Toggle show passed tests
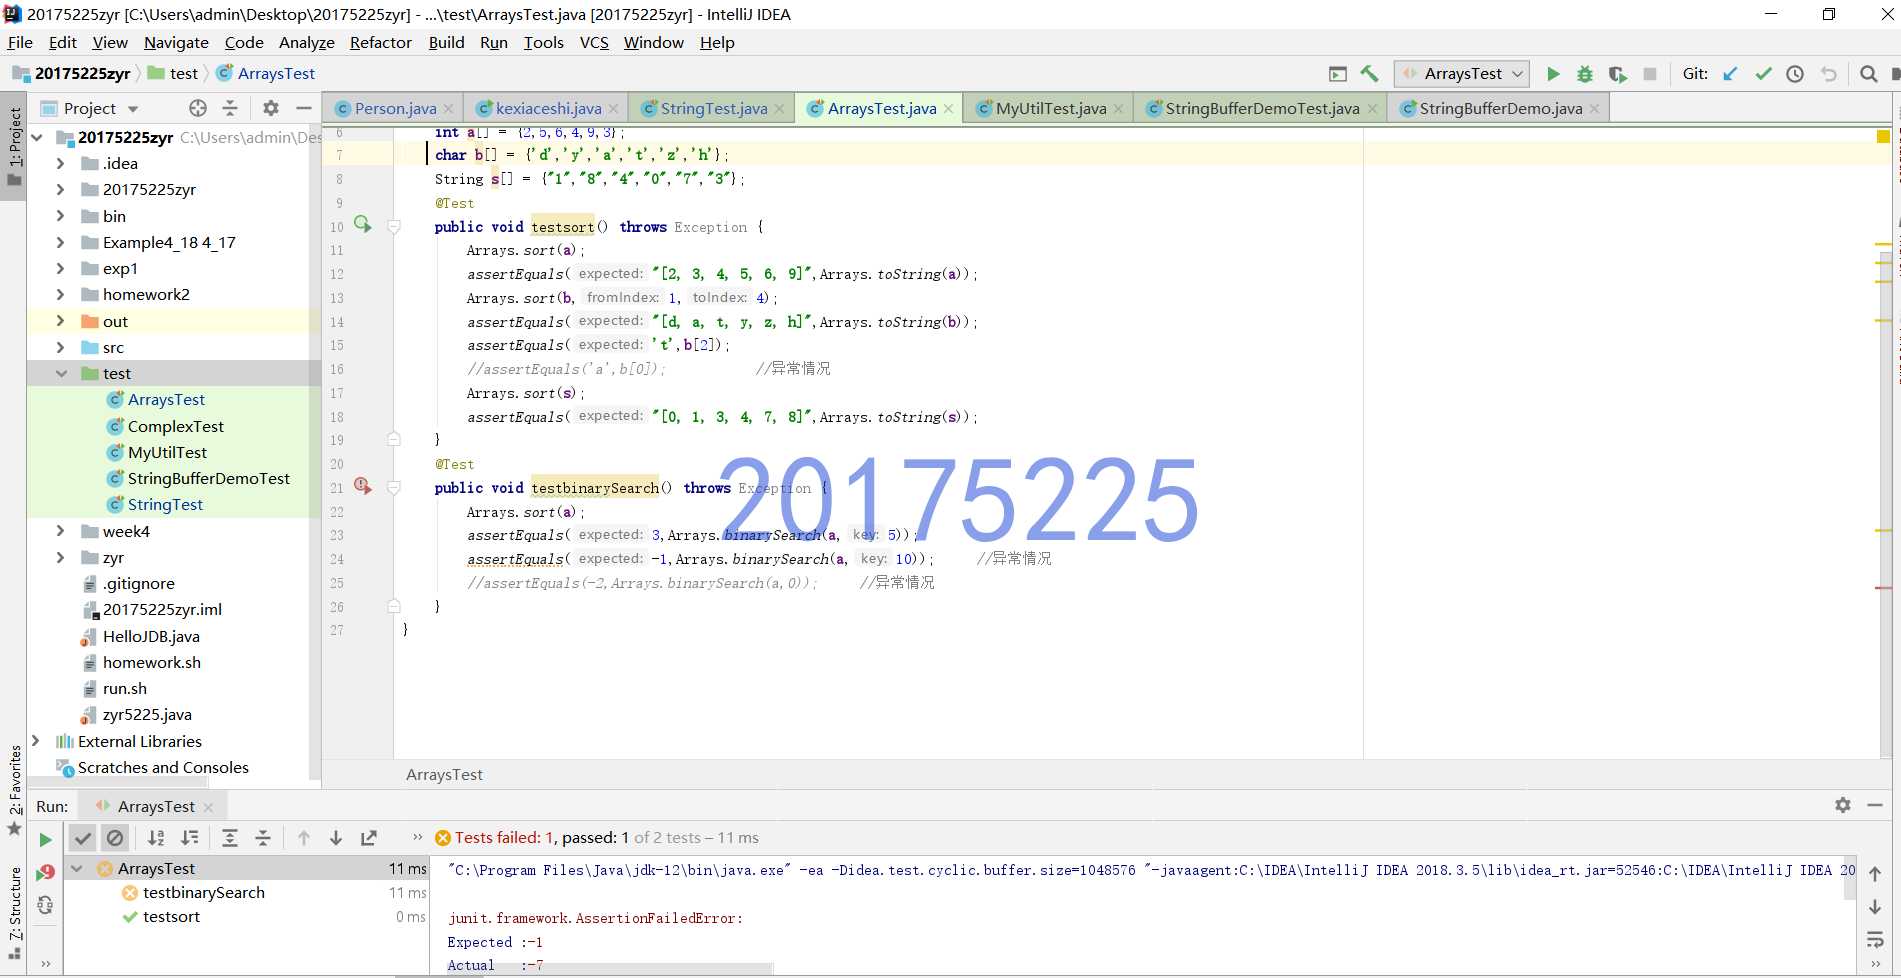 click(x=83, y=838)
